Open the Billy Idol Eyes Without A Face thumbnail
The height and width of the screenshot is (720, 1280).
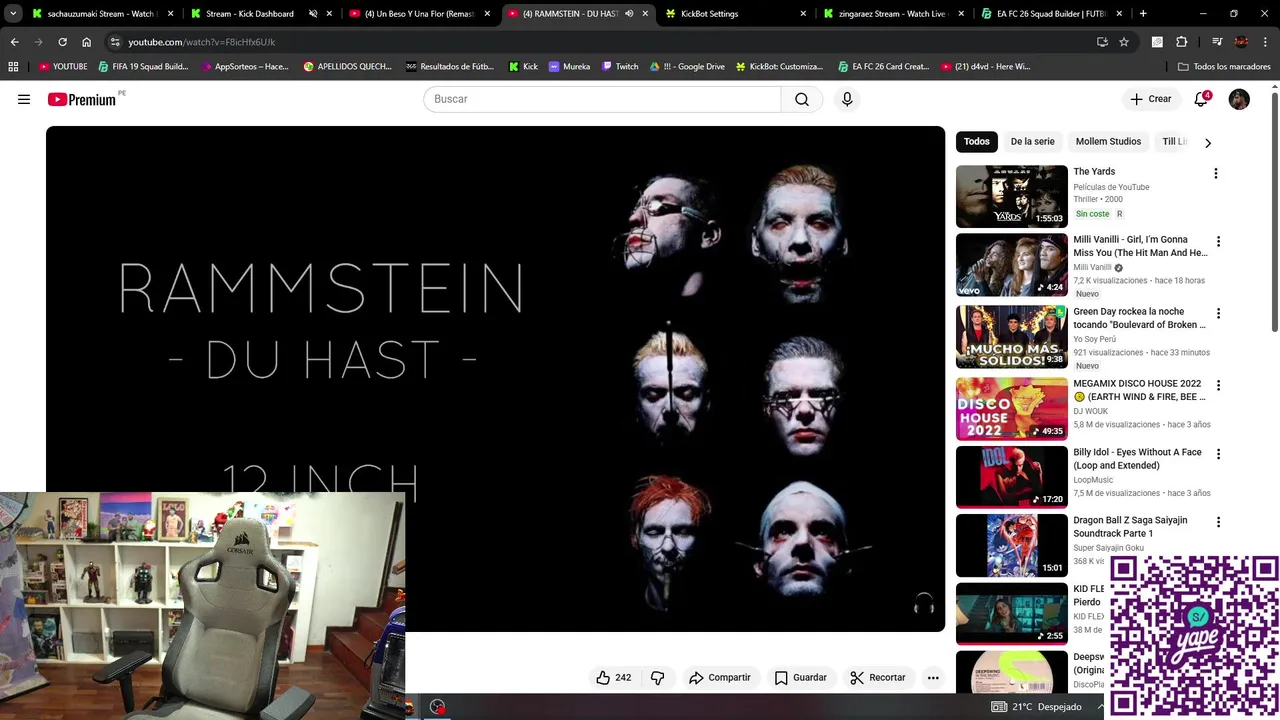pos(1011,477)
